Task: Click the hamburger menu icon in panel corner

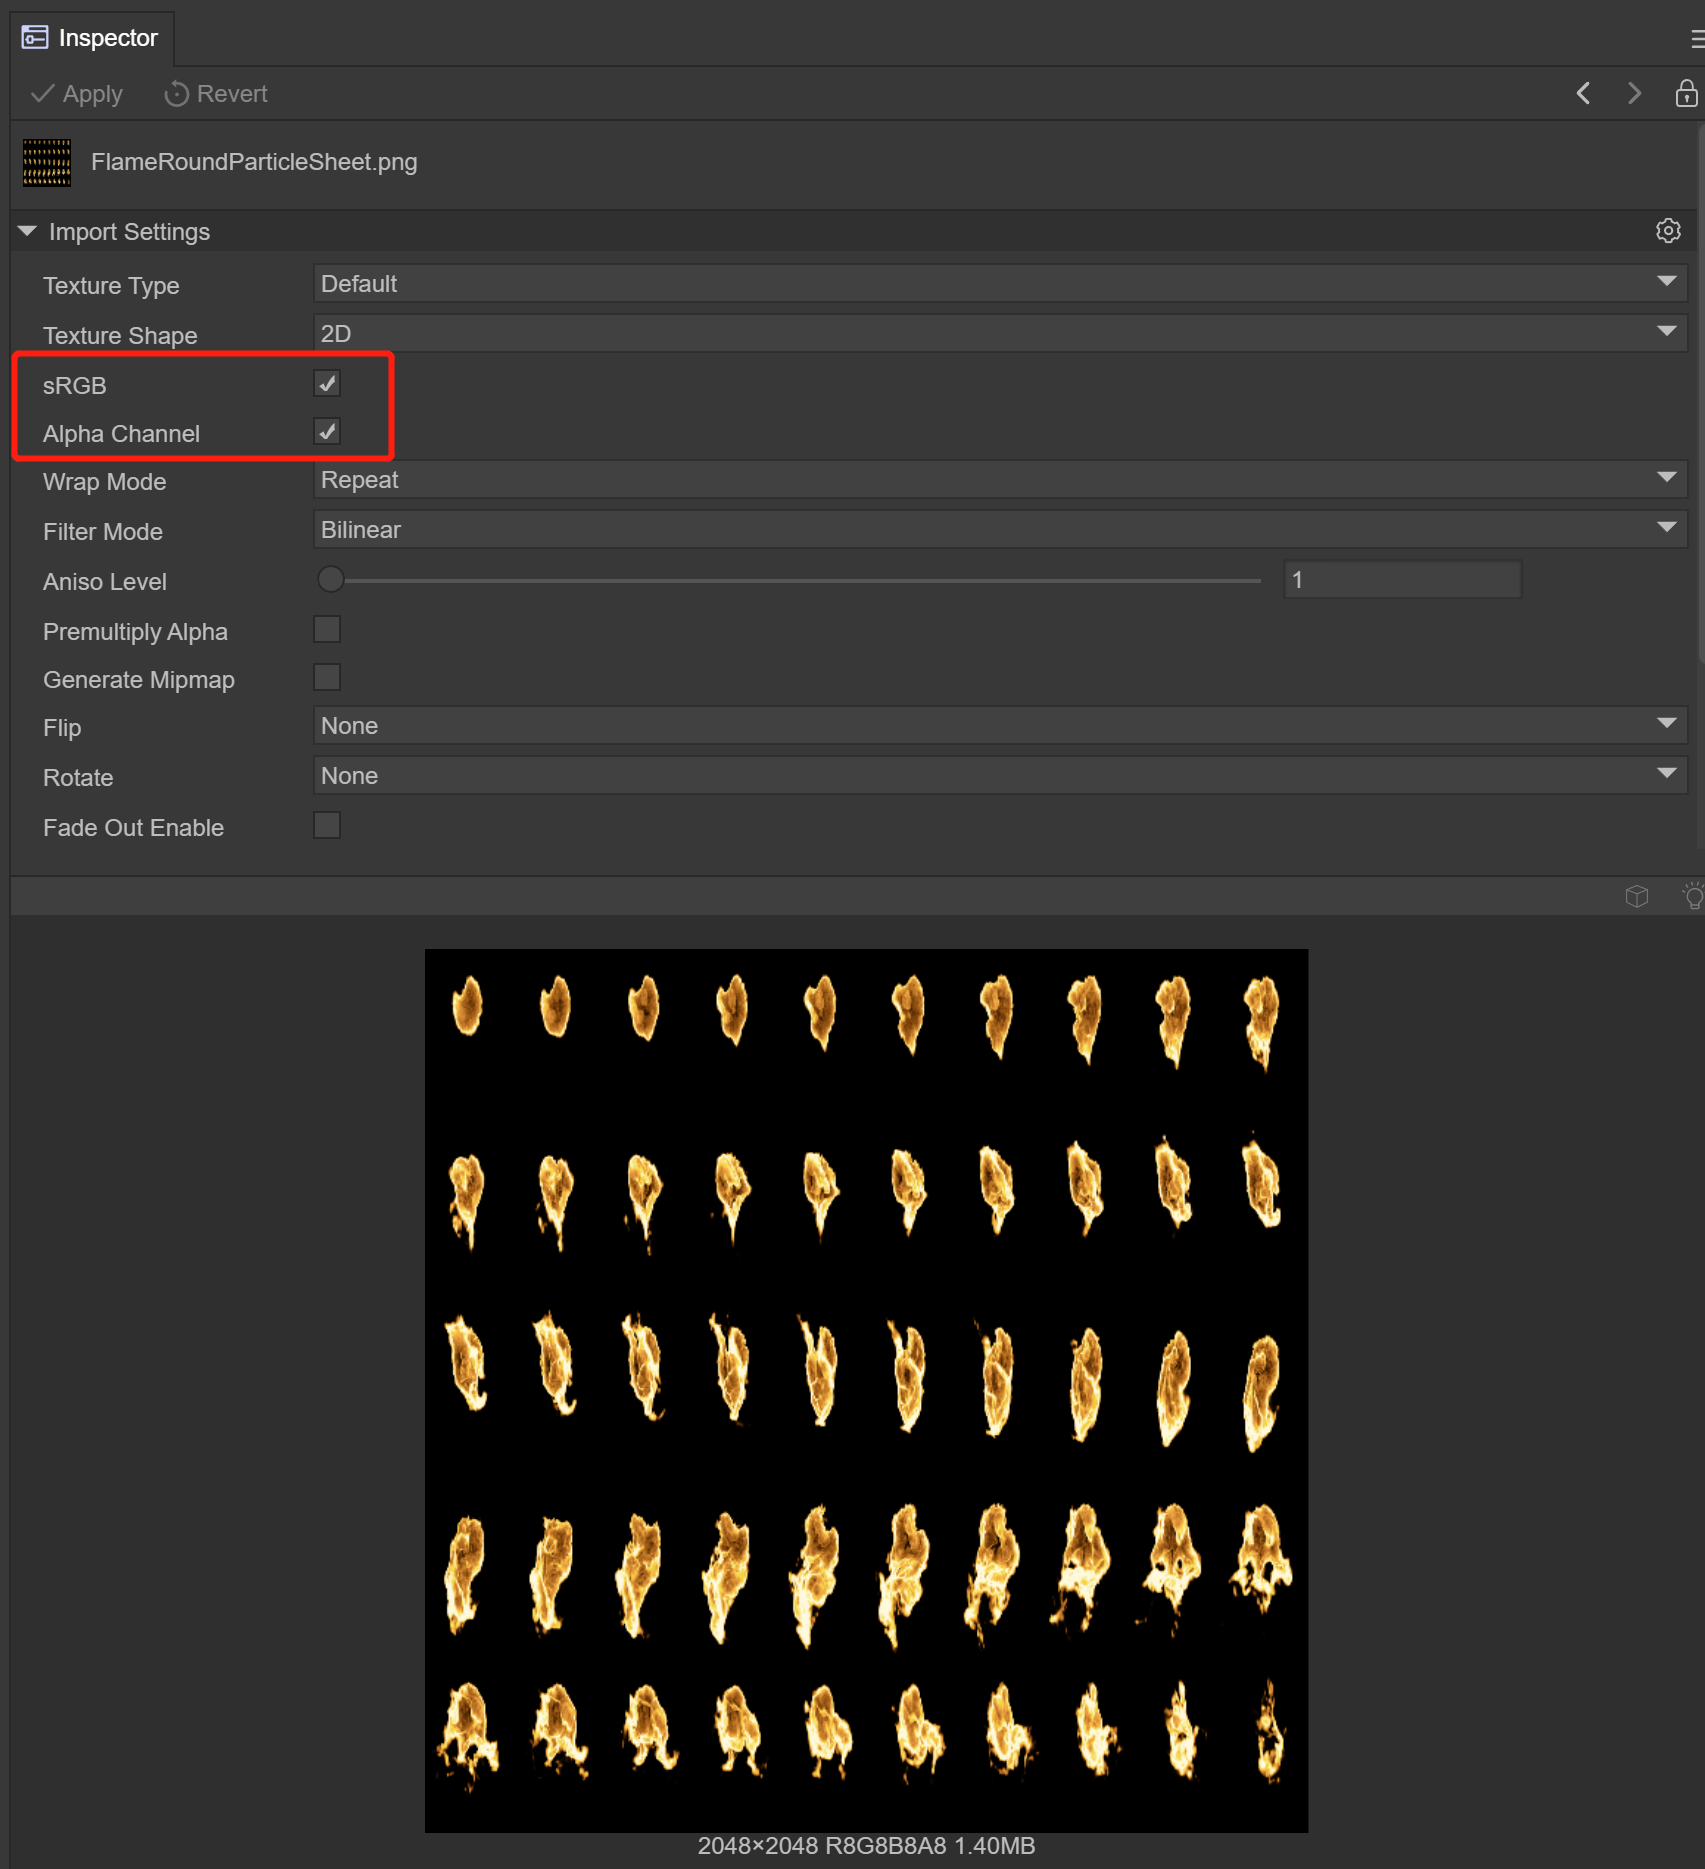Action: [1696, 39]
